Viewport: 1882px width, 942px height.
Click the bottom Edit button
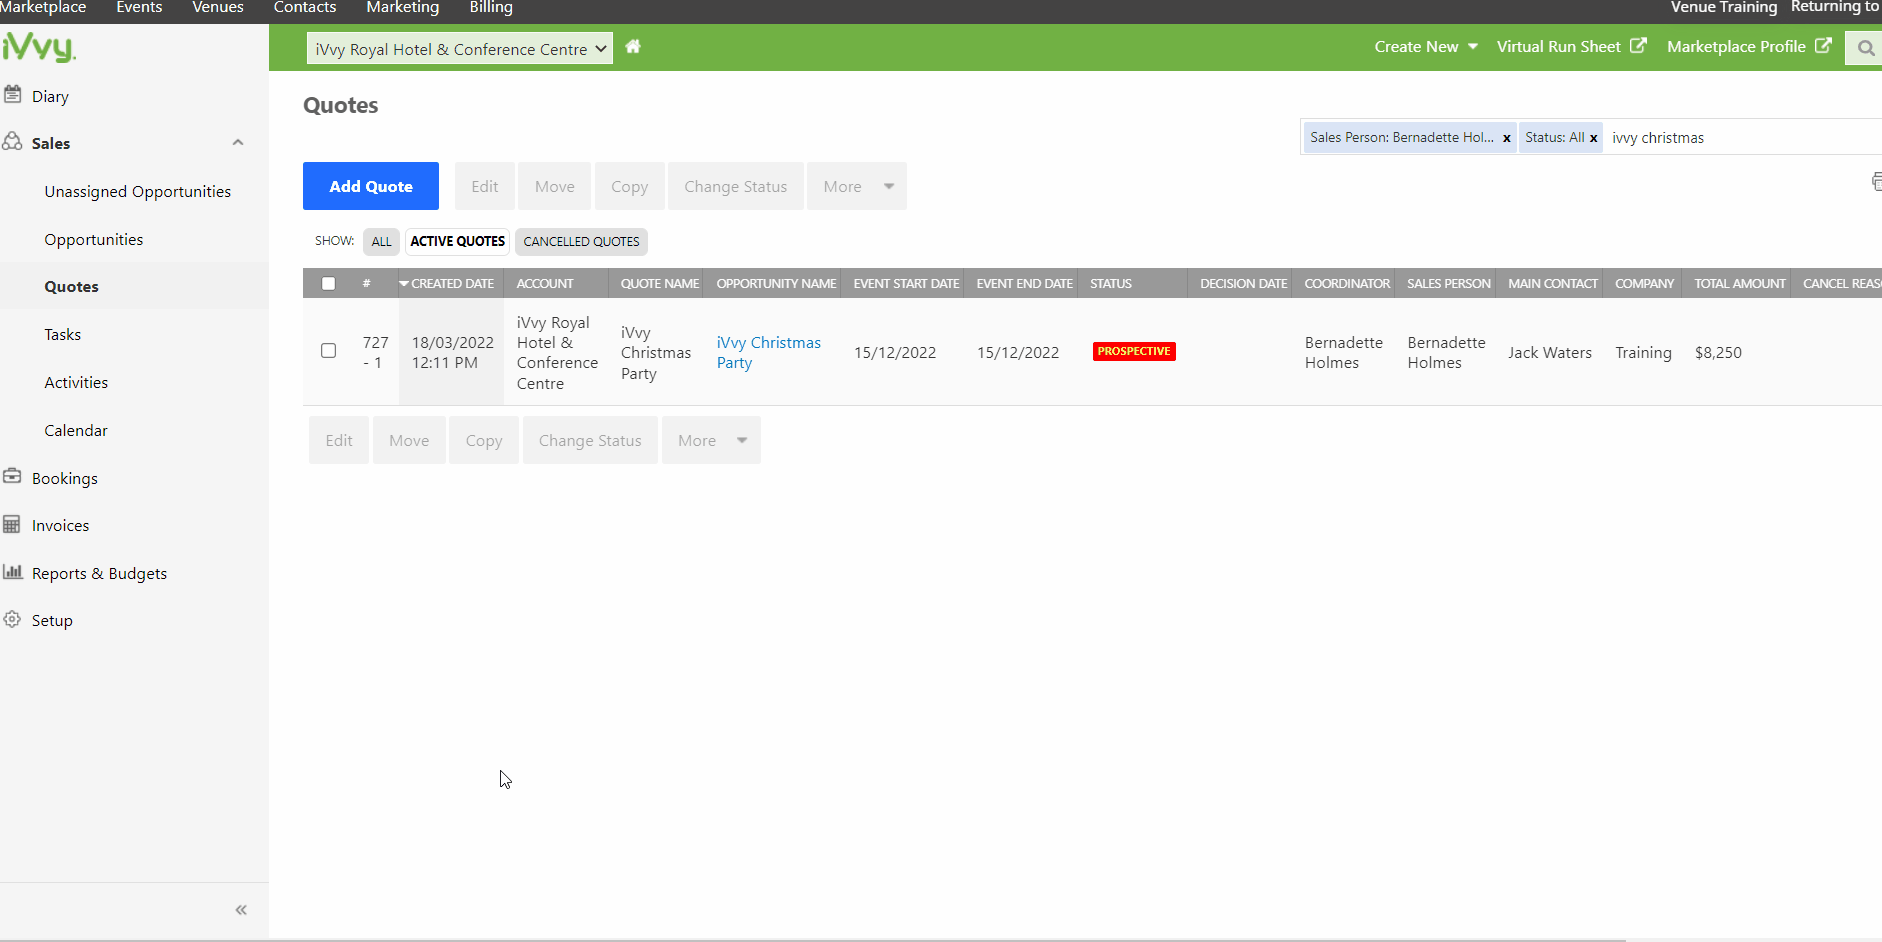[339, 440]
